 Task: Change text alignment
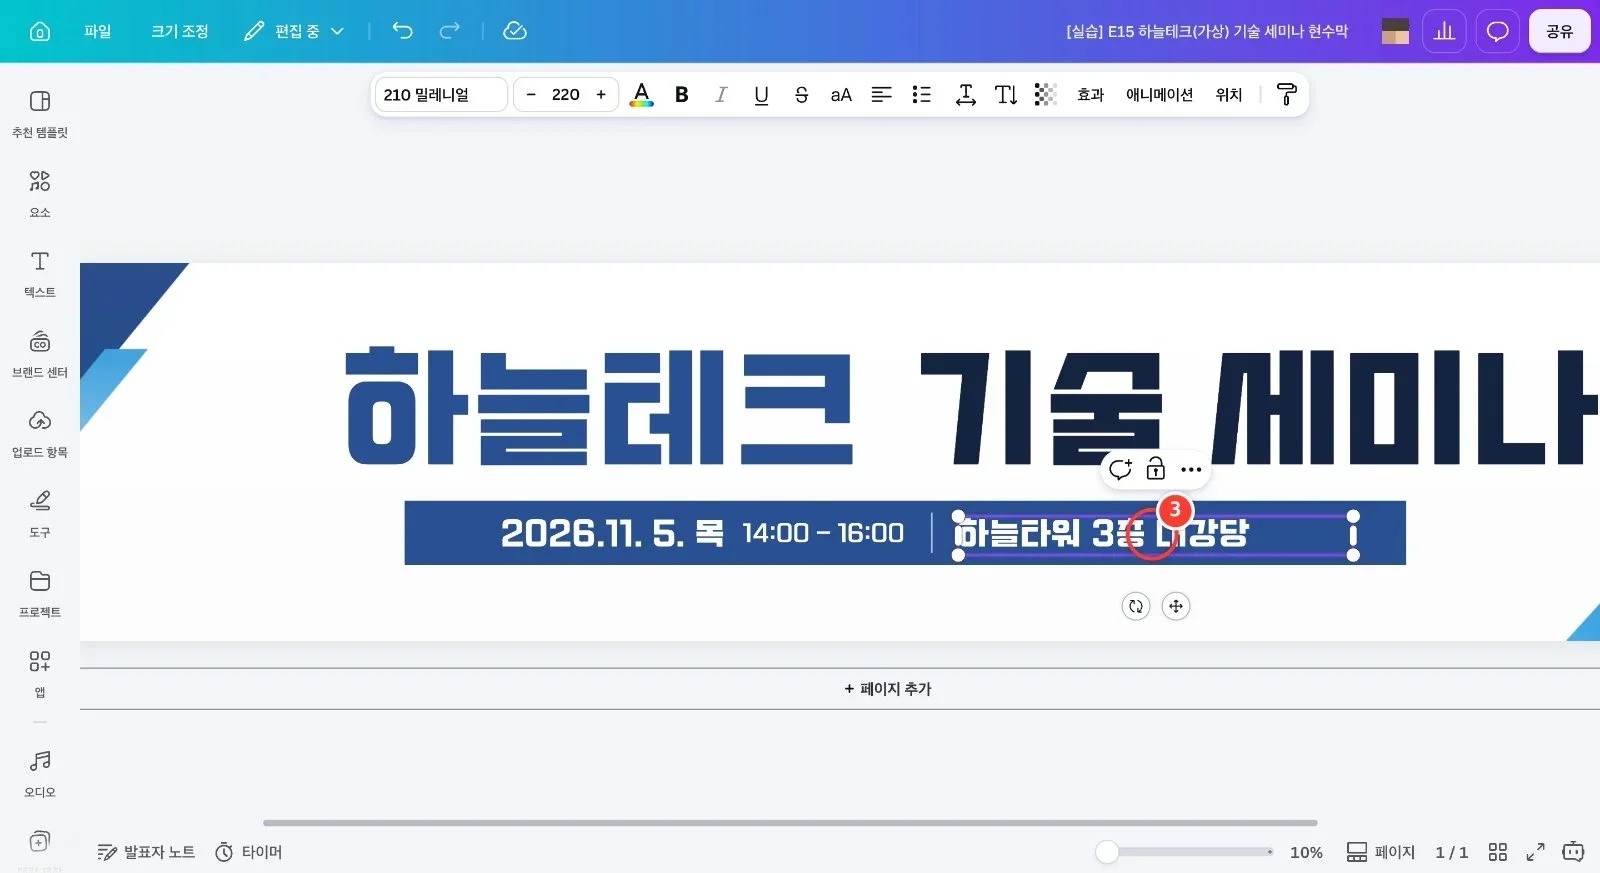[x=881, y=95]
